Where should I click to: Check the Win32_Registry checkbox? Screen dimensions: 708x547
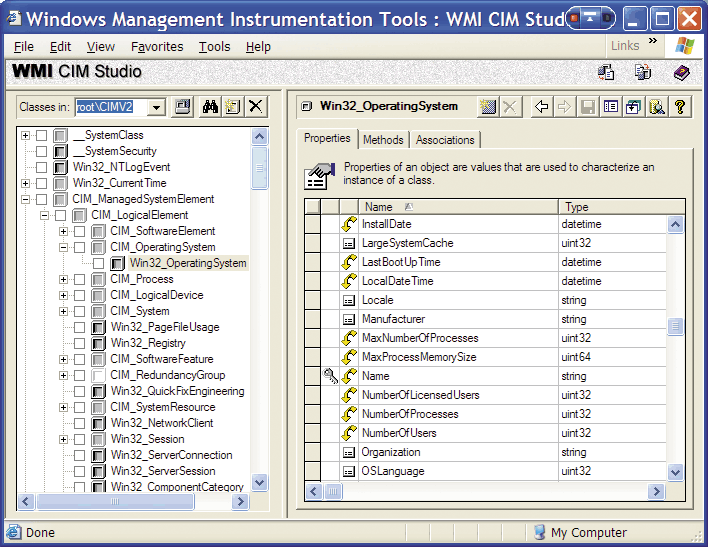79,343
